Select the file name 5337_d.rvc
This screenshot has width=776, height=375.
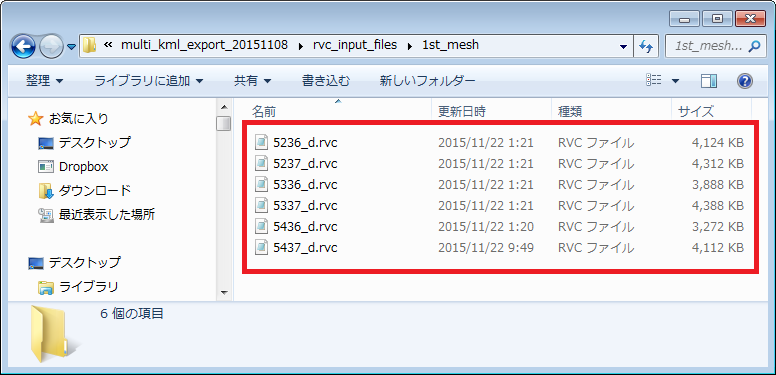(305, 205)
